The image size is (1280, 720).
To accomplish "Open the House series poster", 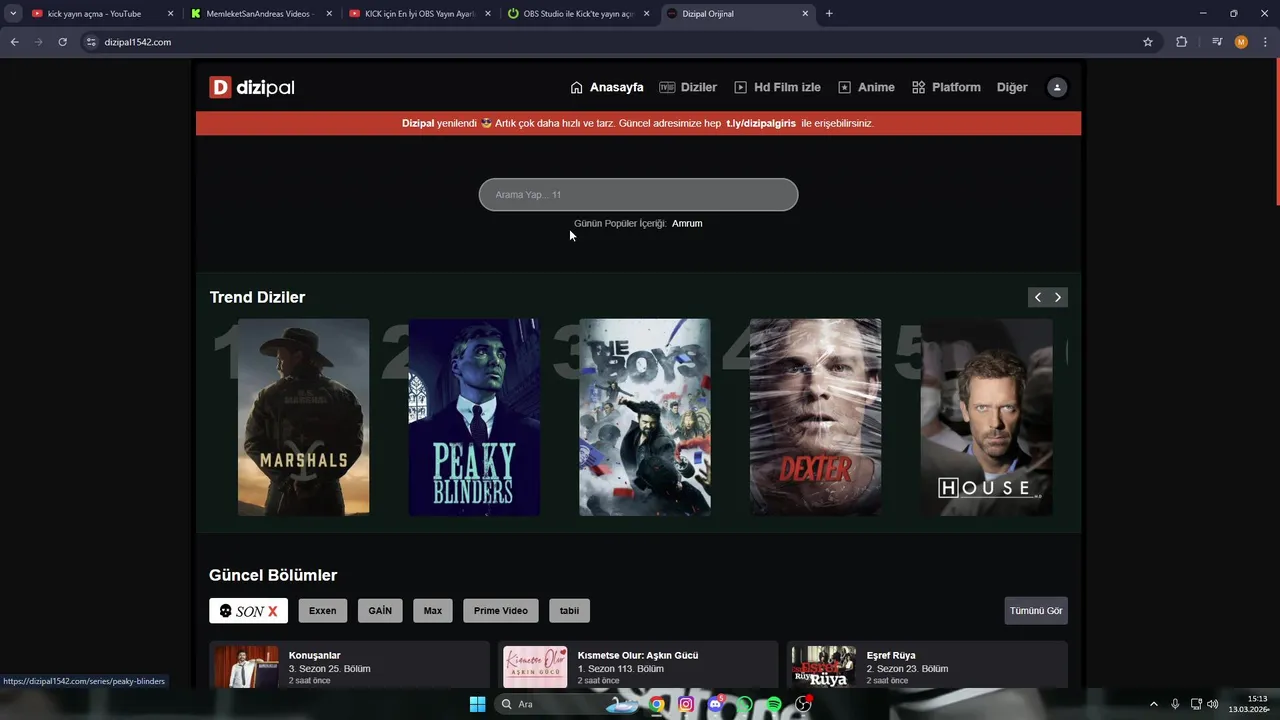I will click(986, 417).
